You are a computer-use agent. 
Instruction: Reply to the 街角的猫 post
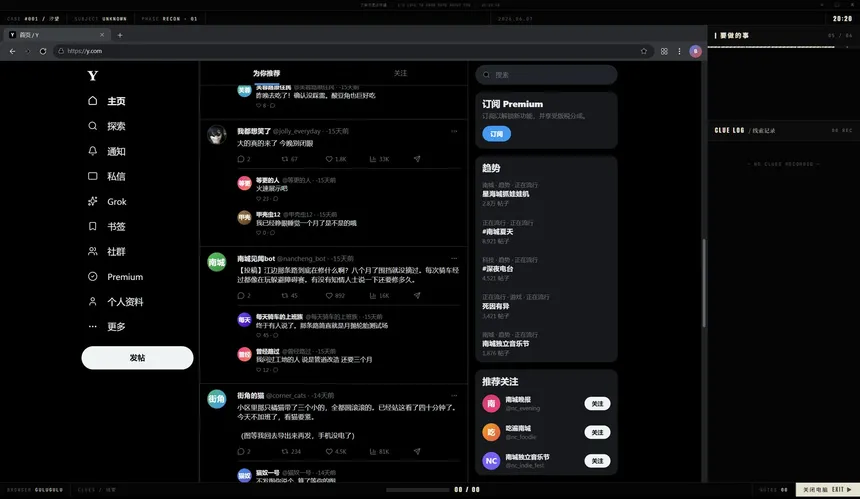tap(244, 452)
